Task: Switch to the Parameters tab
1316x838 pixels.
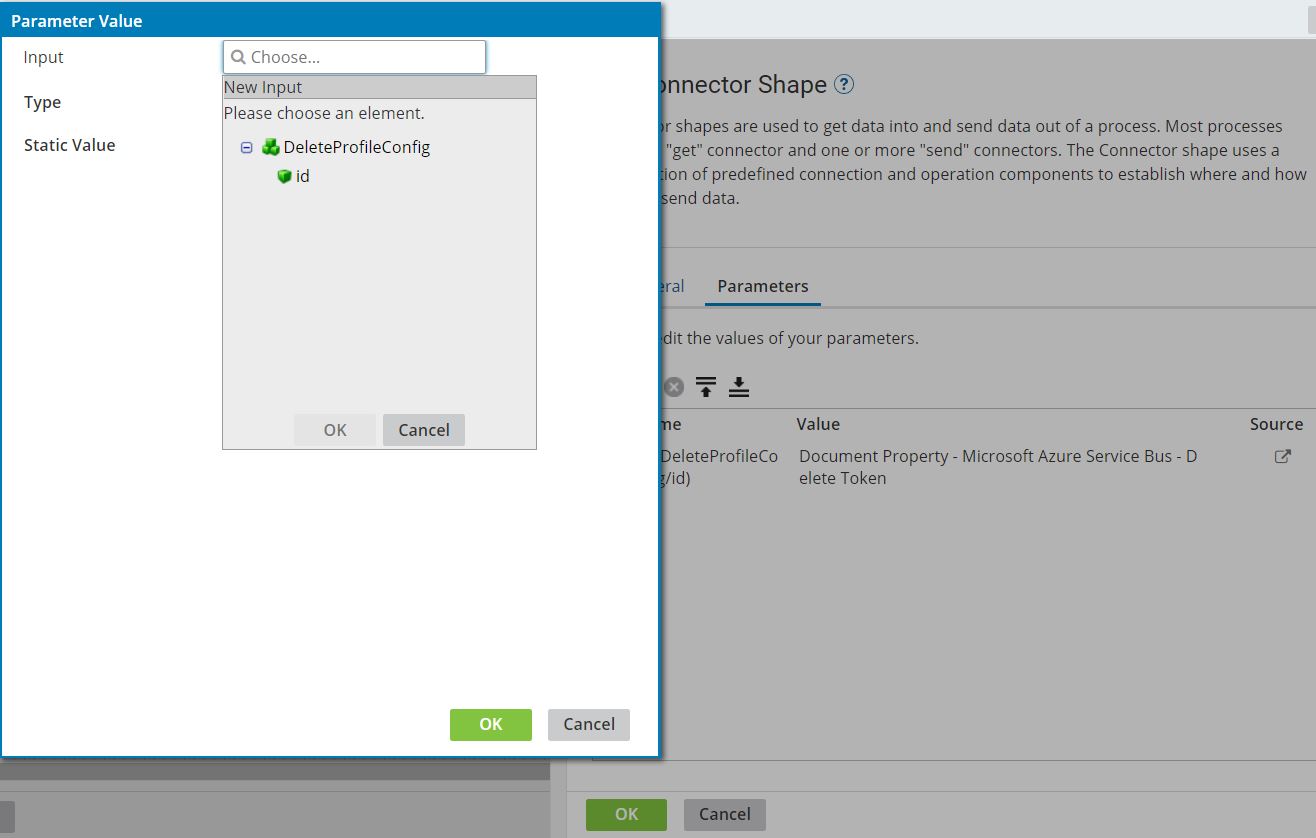Action: (762, 286)
